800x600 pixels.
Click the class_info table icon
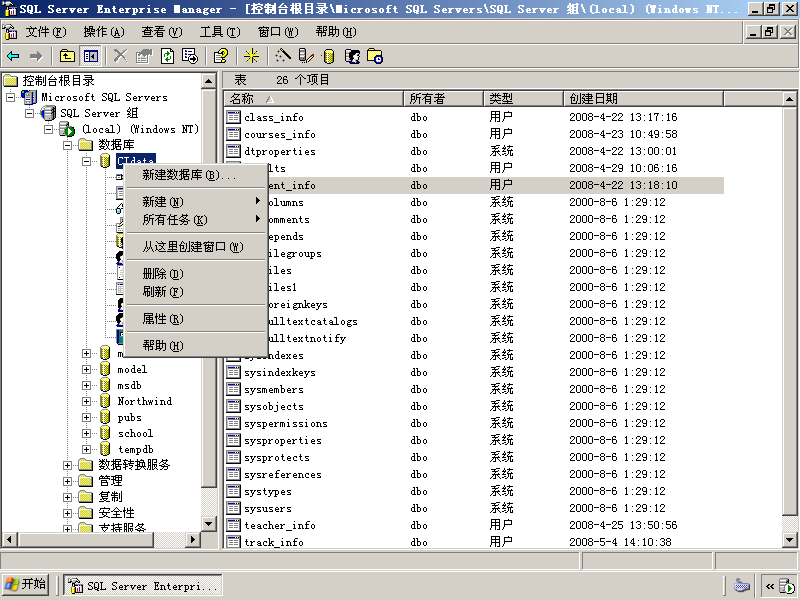233,117
